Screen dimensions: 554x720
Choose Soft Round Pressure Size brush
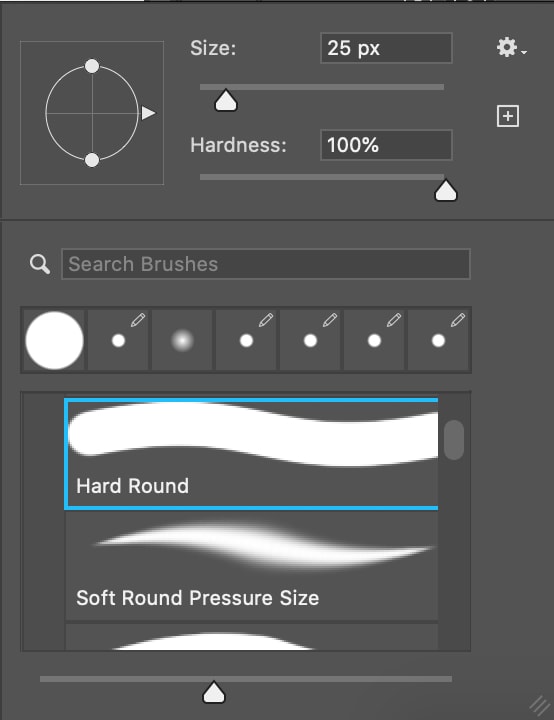251,566
